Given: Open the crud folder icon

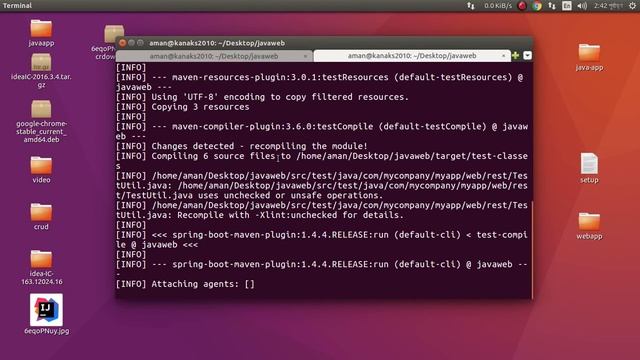Looking at the screenshot, I should pyautogui.click(x=41, y=212).
